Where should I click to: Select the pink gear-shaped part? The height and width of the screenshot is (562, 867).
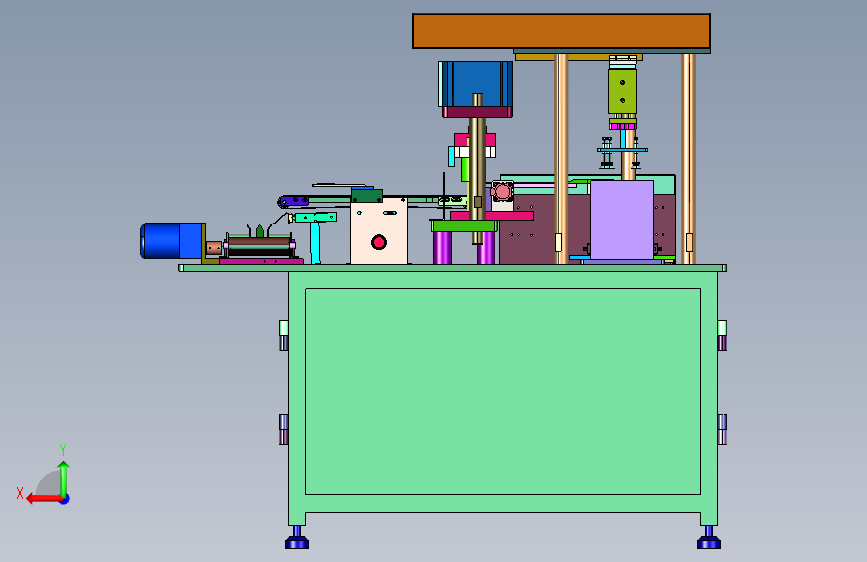[x=502, y=192]
